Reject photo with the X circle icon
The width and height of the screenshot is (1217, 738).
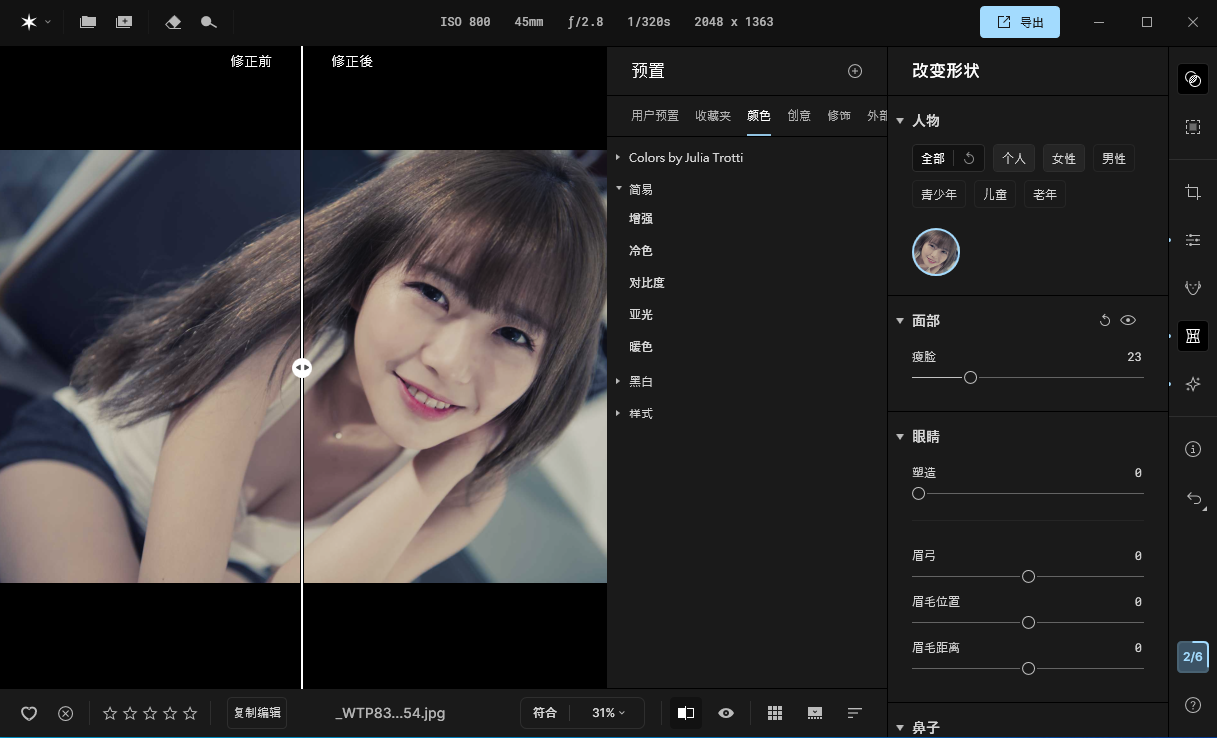click(65, 713)
